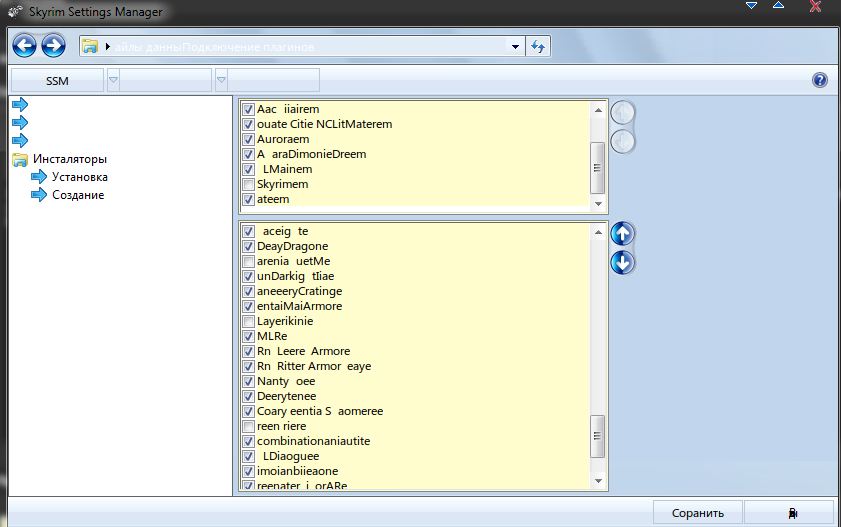Uncheck the MLRe checkbox
Screen dimensions: 841x527
point(248,337)
